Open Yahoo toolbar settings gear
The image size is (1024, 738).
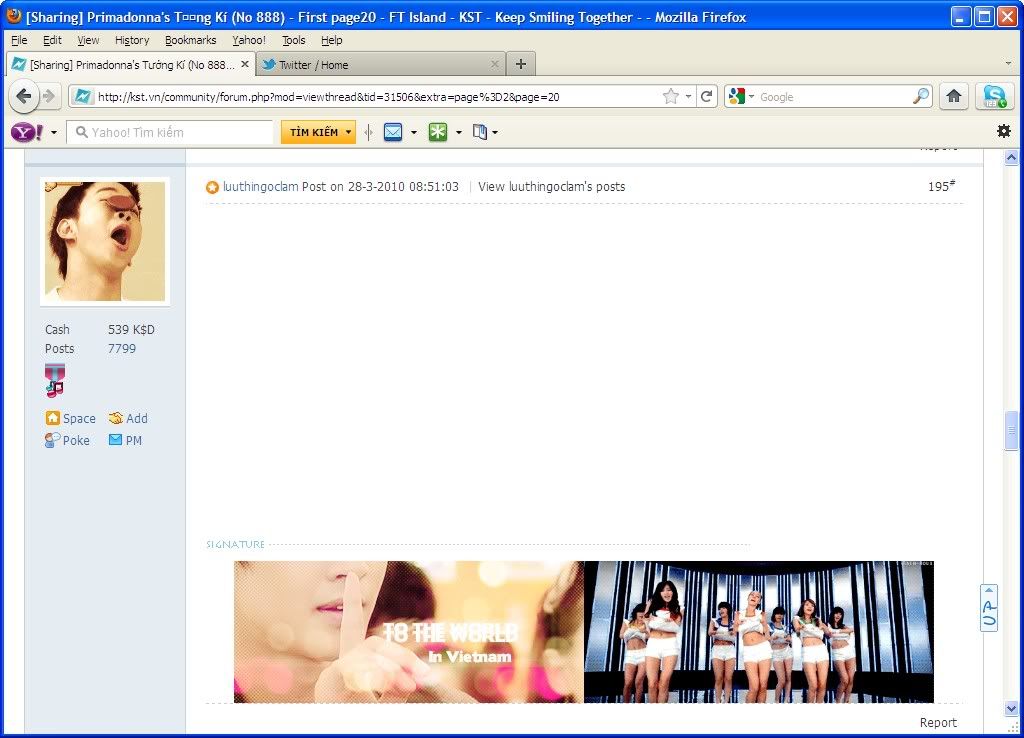(1004, 131)
